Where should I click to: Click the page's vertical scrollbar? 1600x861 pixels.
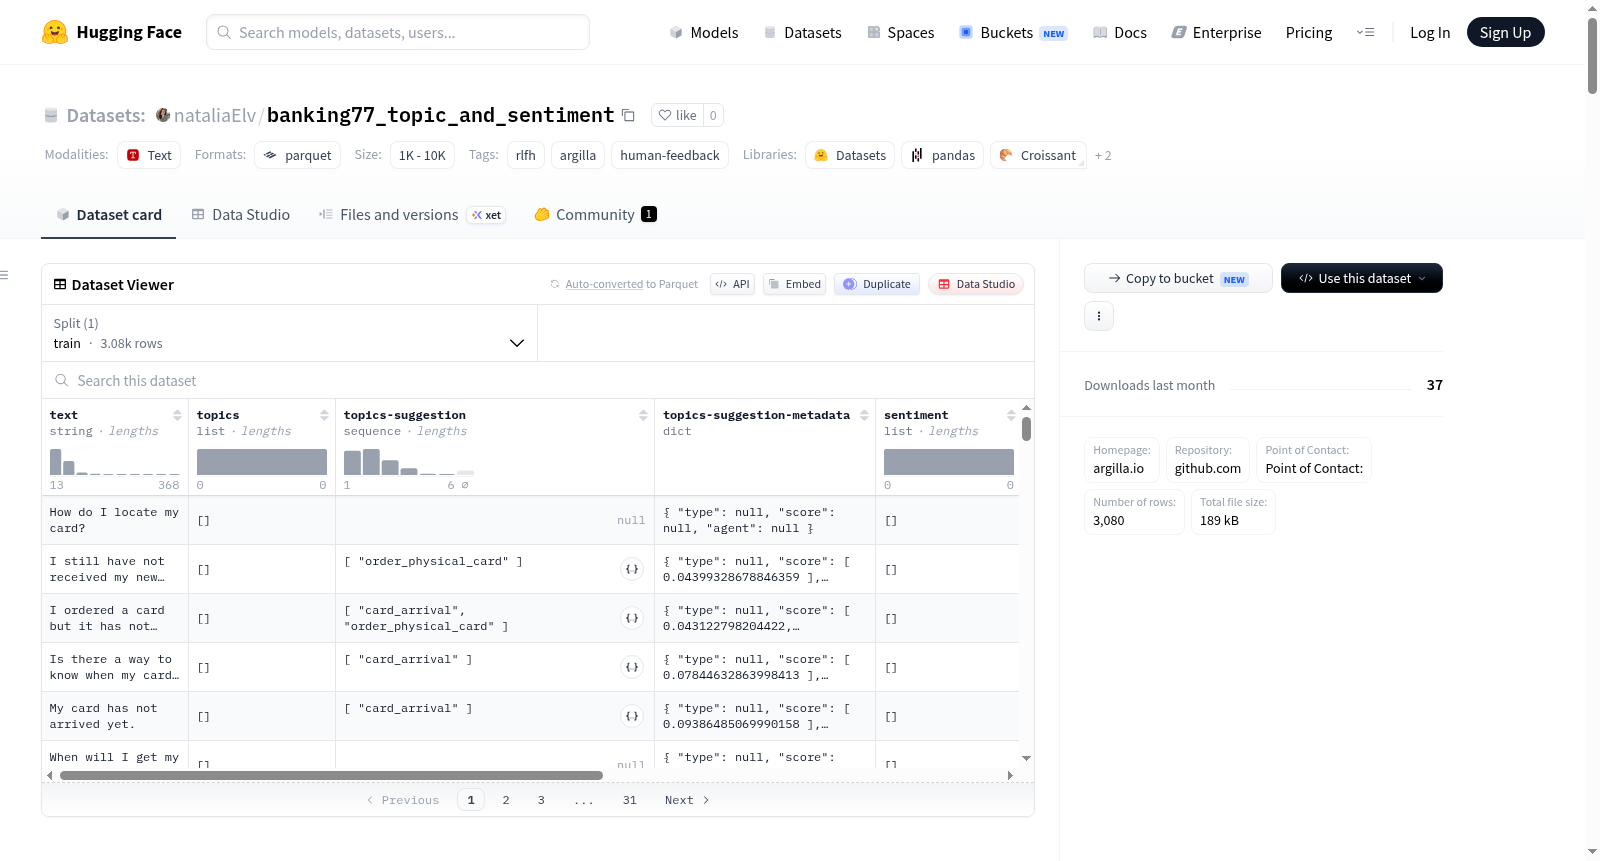(1592, 56)
